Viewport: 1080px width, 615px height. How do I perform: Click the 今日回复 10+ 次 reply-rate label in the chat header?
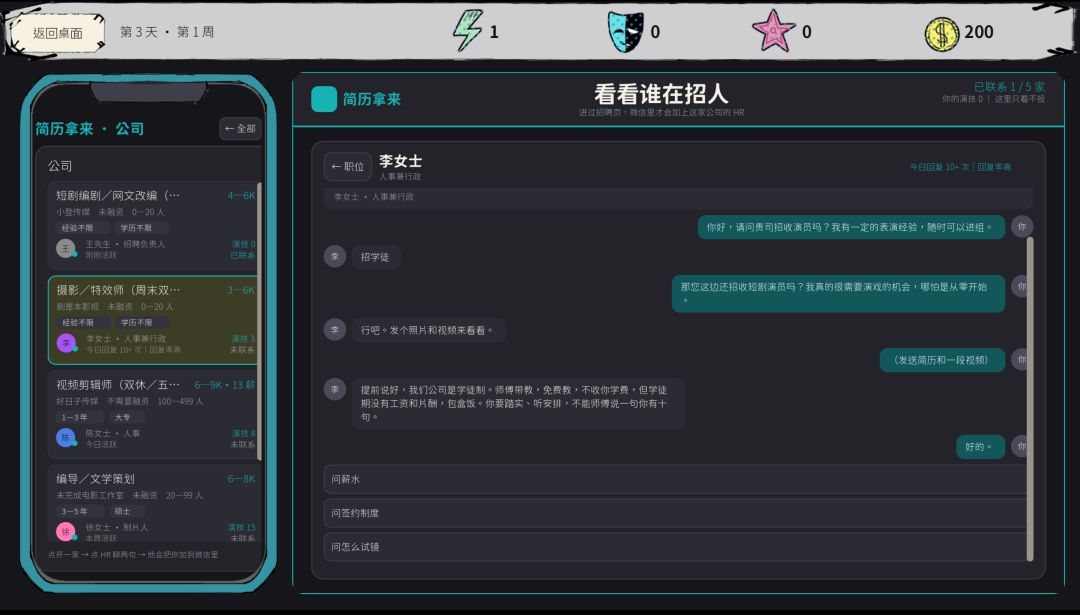tap(960, 167)
